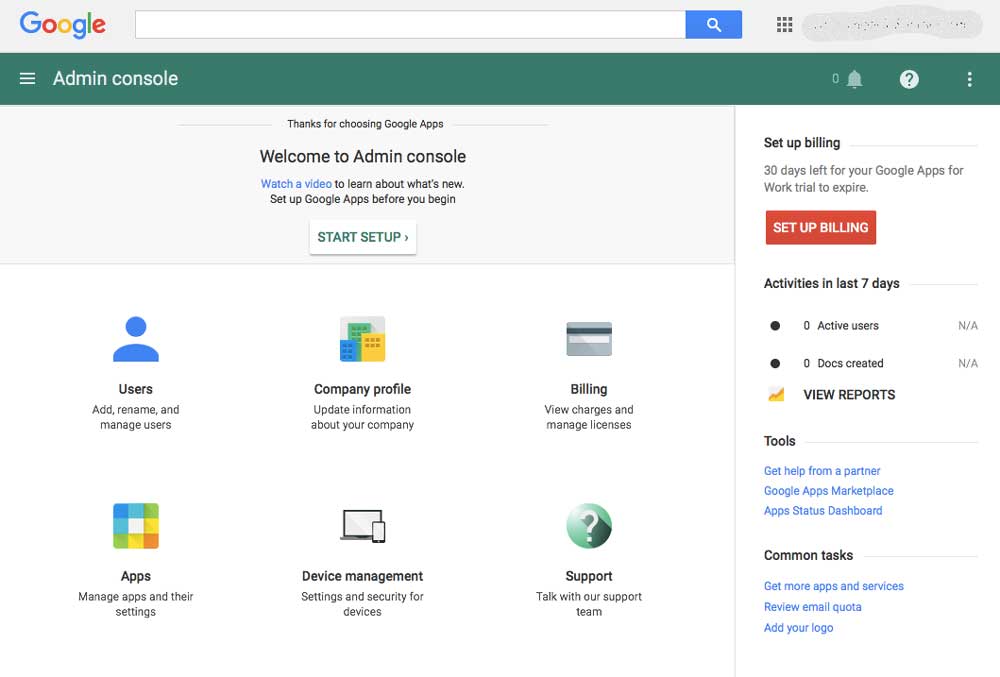Click the Support heading text
This screenshot has height=677, width=1000.
(x=589, y=576)
